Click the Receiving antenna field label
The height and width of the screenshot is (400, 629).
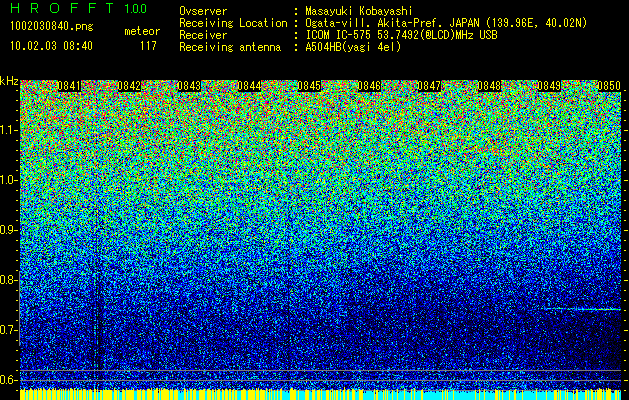click(x=230, y=47)
